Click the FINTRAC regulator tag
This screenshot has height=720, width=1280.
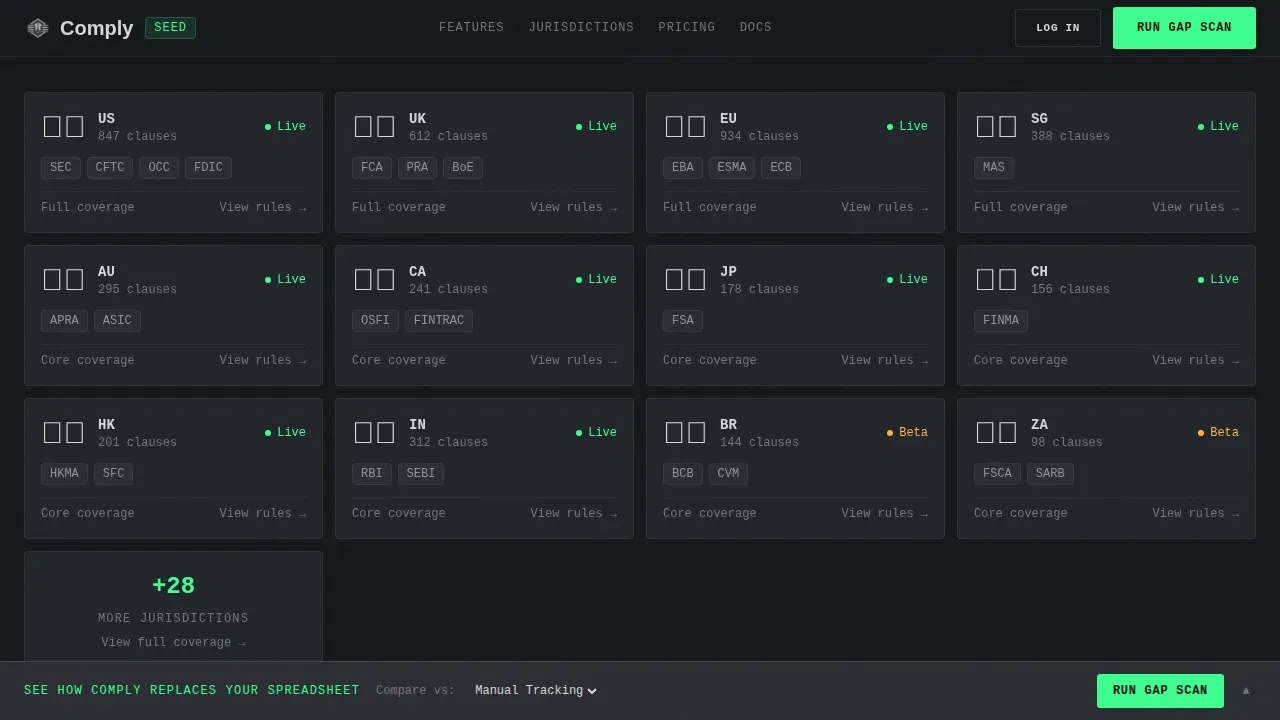[439, 321]
